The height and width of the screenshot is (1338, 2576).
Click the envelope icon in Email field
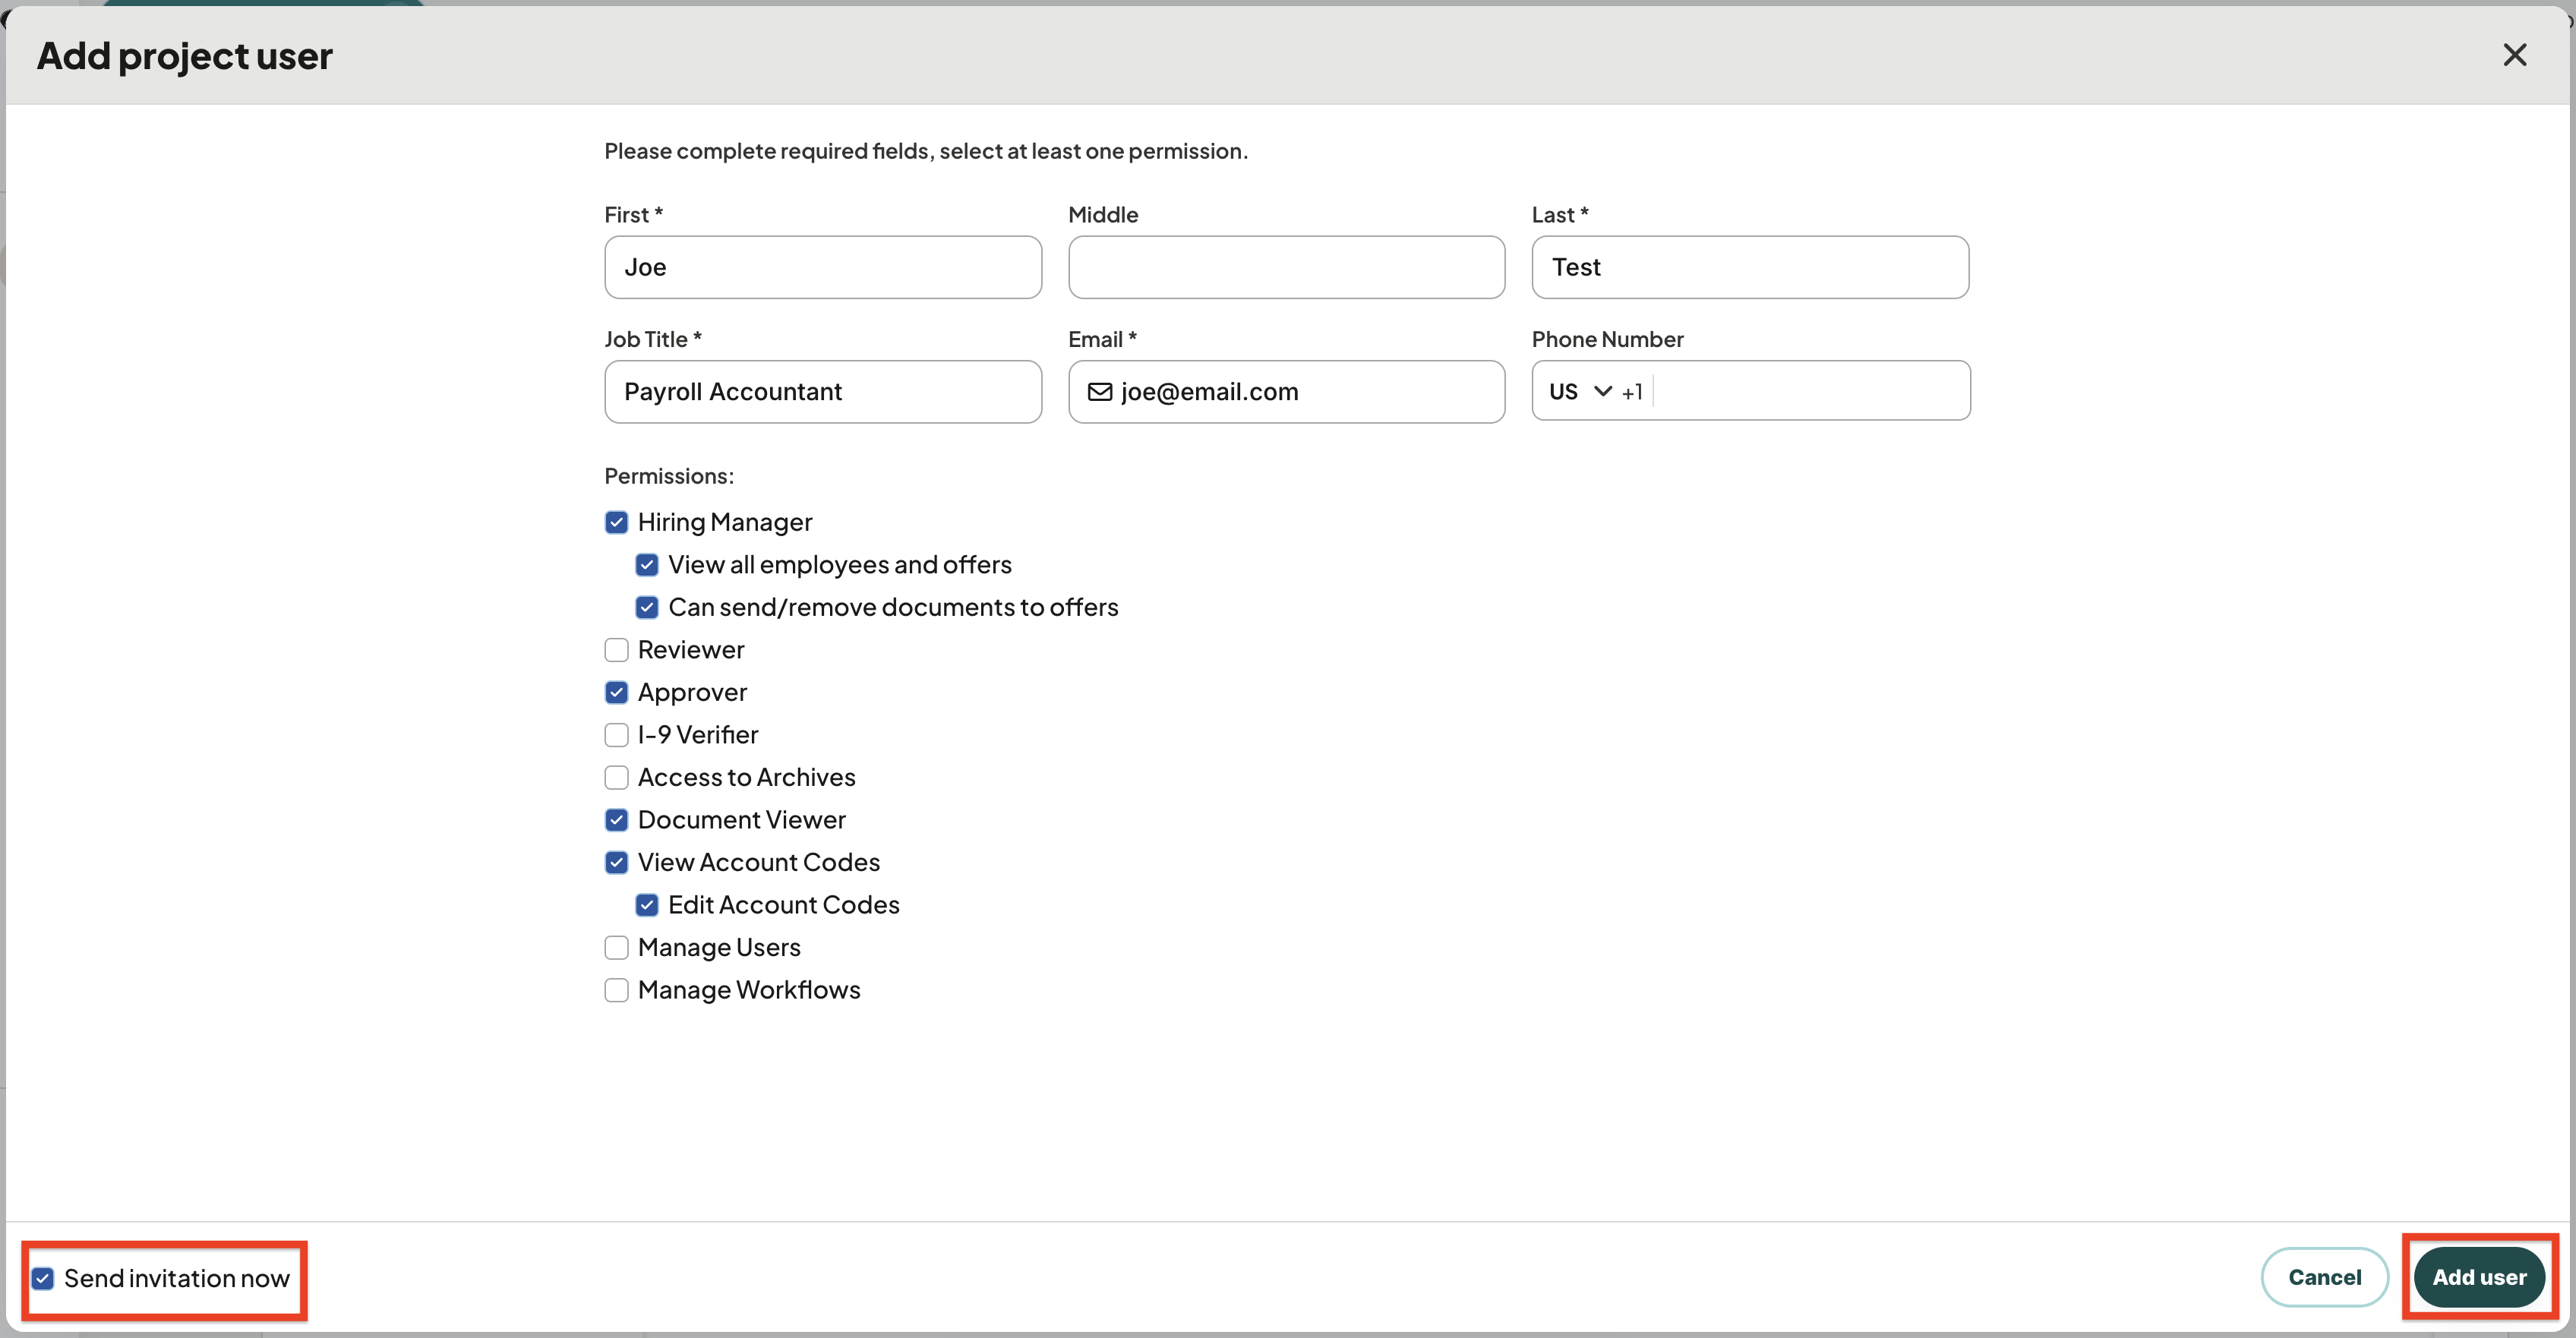pos(1099,392)
